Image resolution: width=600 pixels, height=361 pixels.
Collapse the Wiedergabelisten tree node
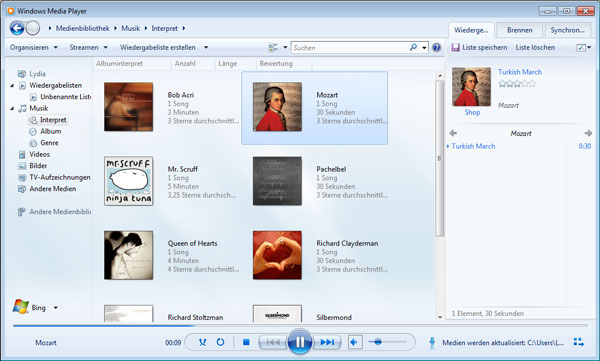[12, 85]
